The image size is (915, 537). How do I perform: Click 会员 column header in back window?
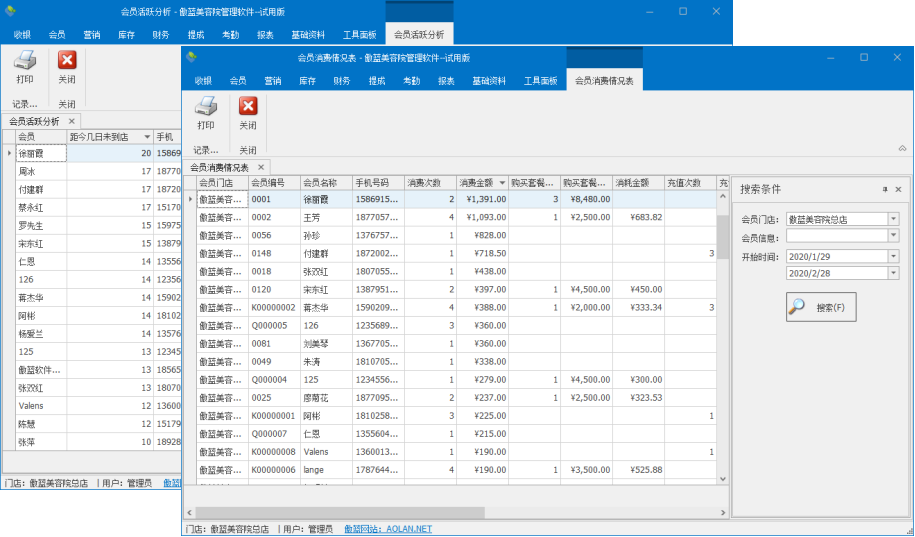point(41,137)
